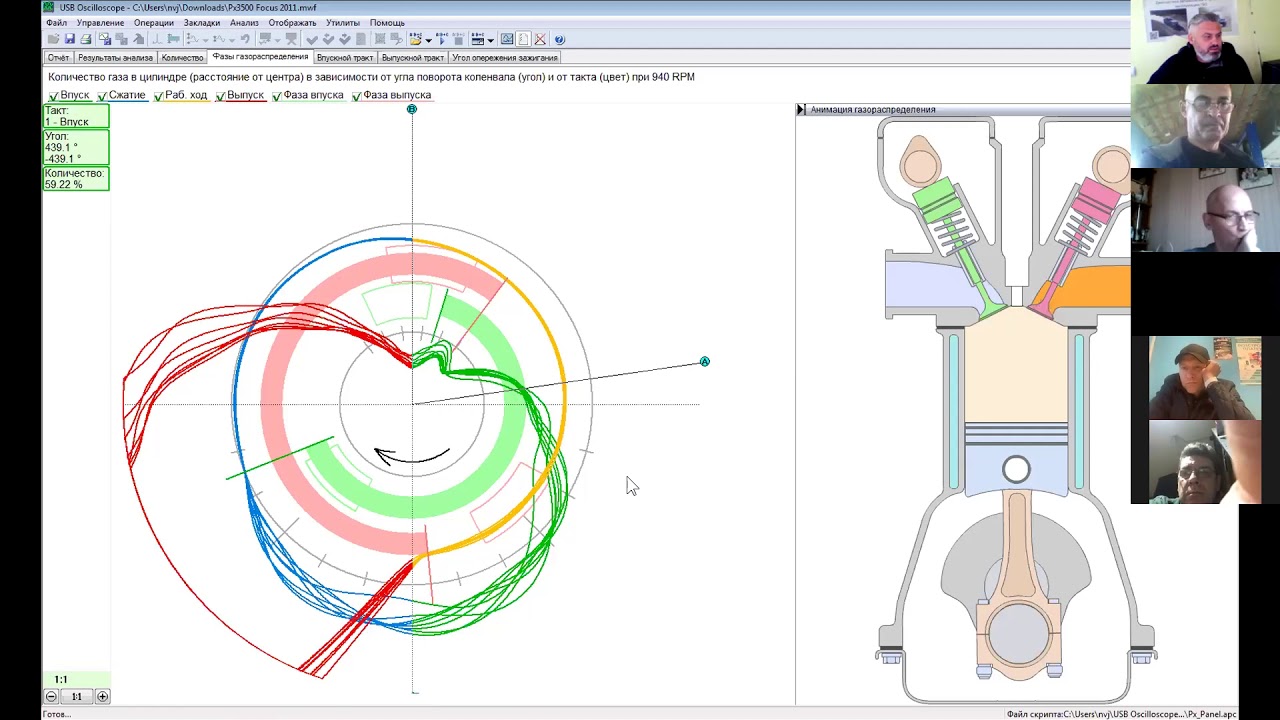Click the topmost bearded participant video thumbnail
The image size is (1280, 720).
(1205, 42)
